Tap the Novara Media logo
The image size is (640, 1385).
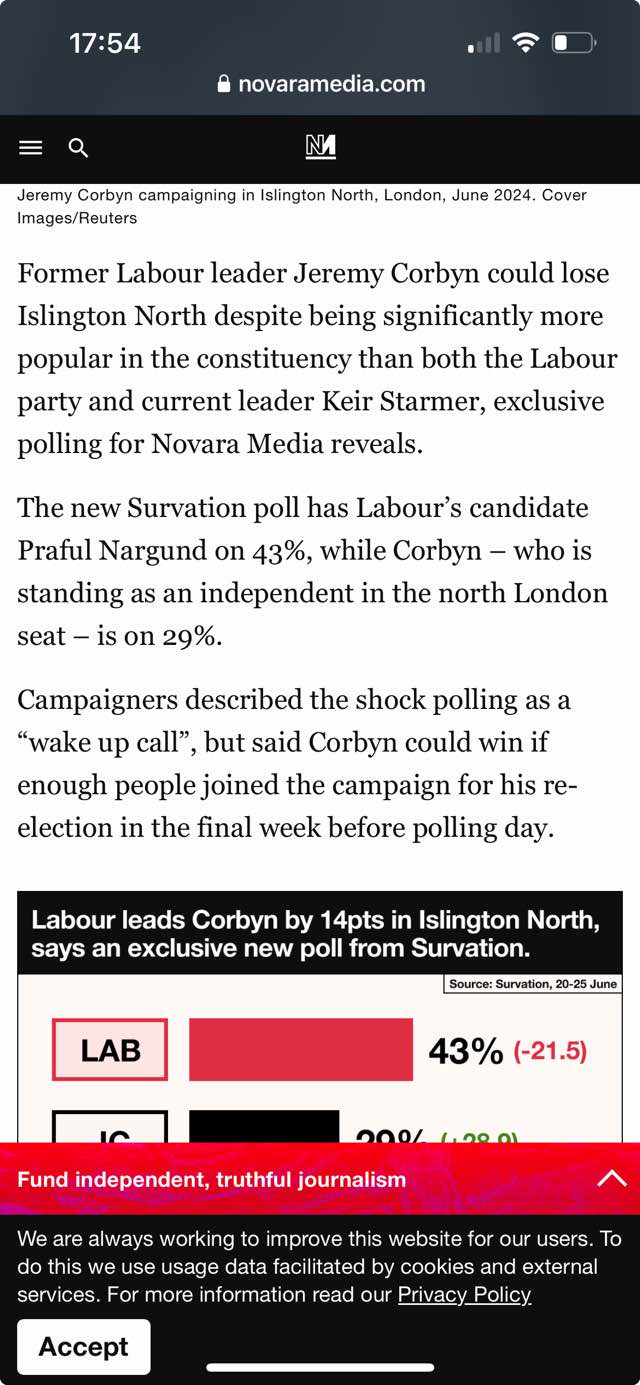[x=320, y=148]
